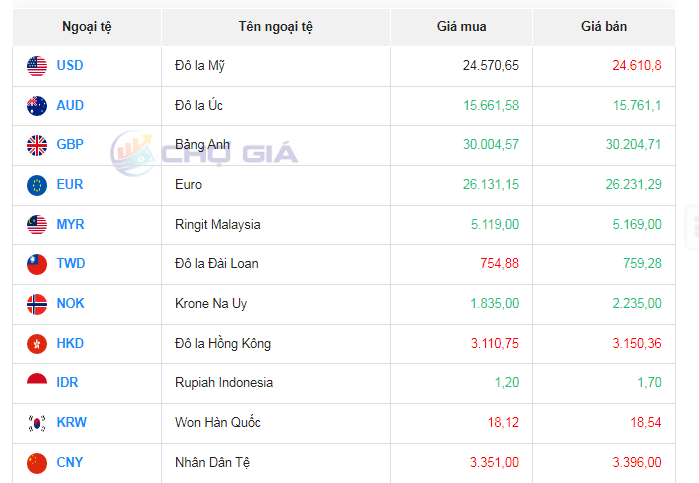This screenshot has width=699, height=483.
Task: Select the GBP currency code
Action: click(70, 145)
